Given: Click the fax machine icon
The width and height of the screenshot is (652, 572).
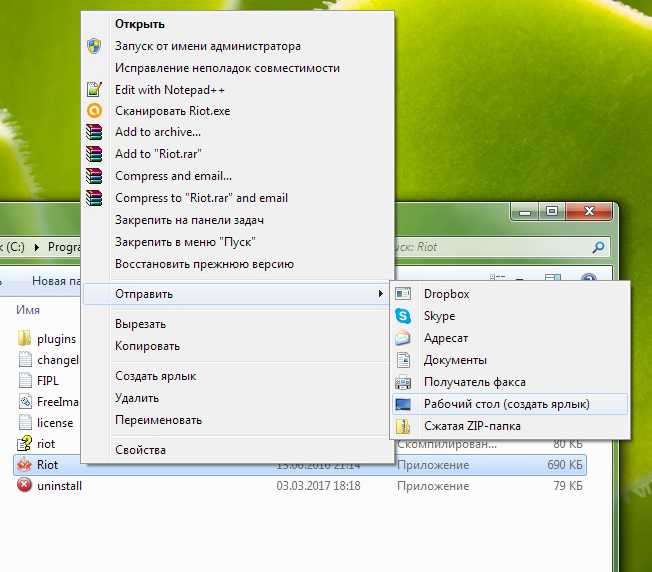Looking at the screenshot, I should (x=403, y=382).
